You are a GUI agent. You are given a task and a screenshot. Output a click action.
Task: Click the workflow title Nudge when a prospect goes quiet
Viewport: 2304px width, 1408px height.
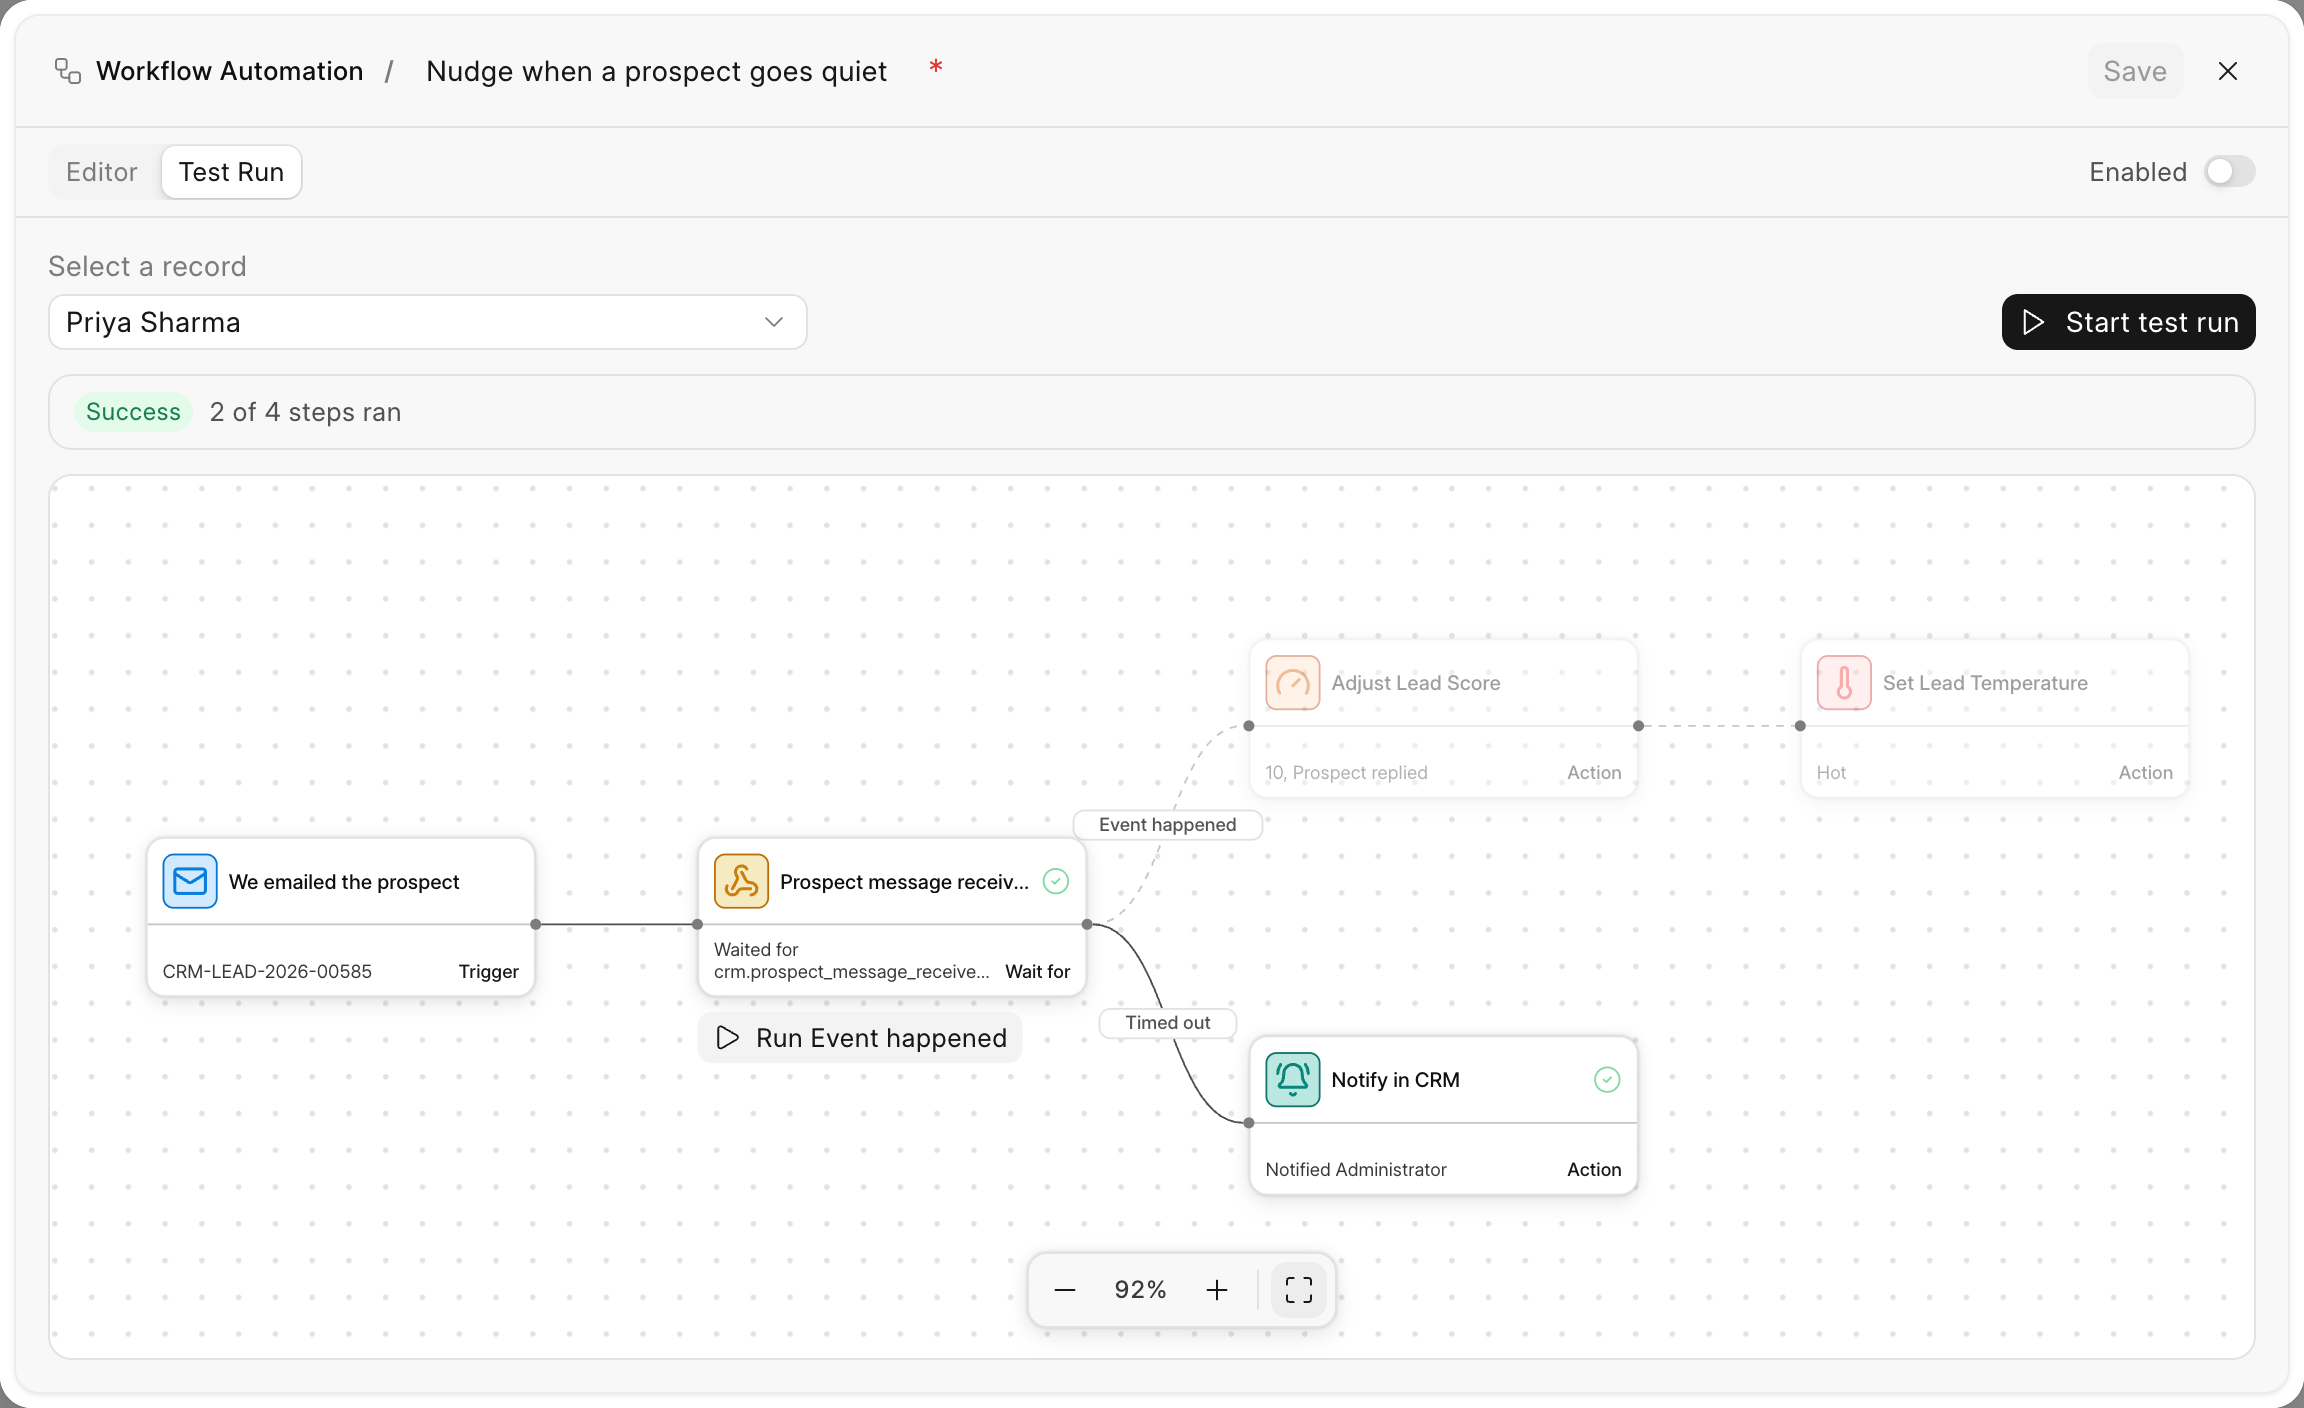[x=656, y=71]
